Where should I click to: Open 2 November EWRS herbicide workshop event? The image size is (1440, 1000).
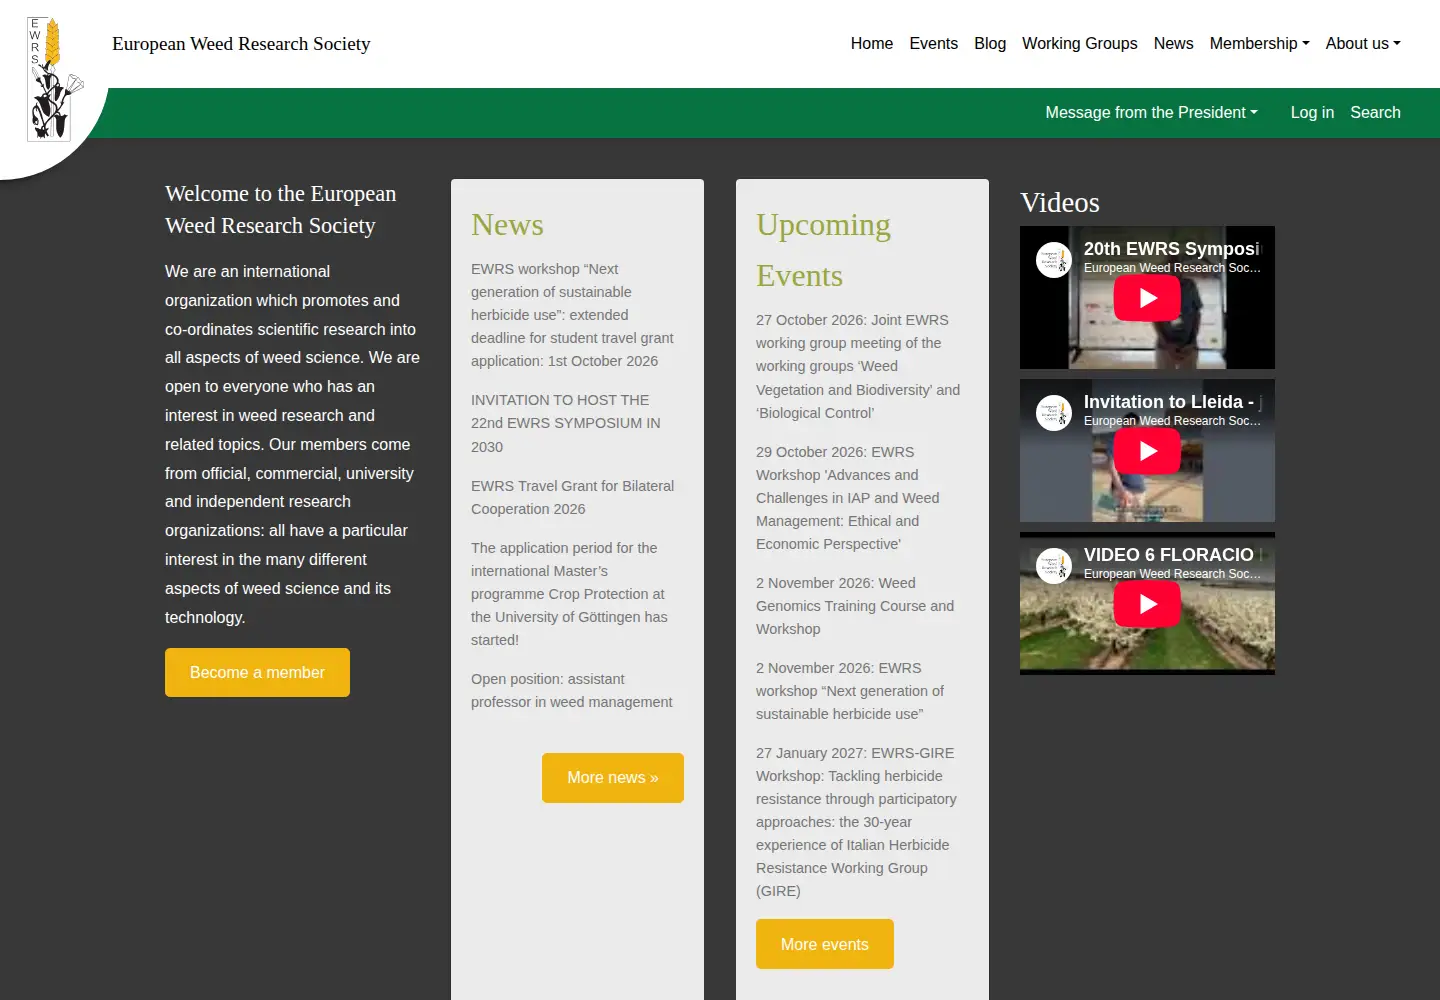point(850,691)
